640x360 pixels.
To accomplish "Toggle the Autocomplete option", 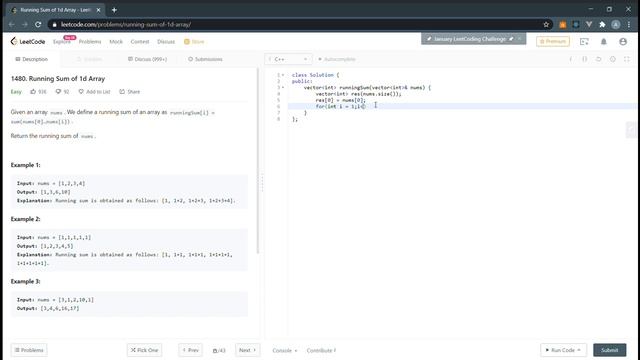I will pyautogui.click(x=337, y=59).
